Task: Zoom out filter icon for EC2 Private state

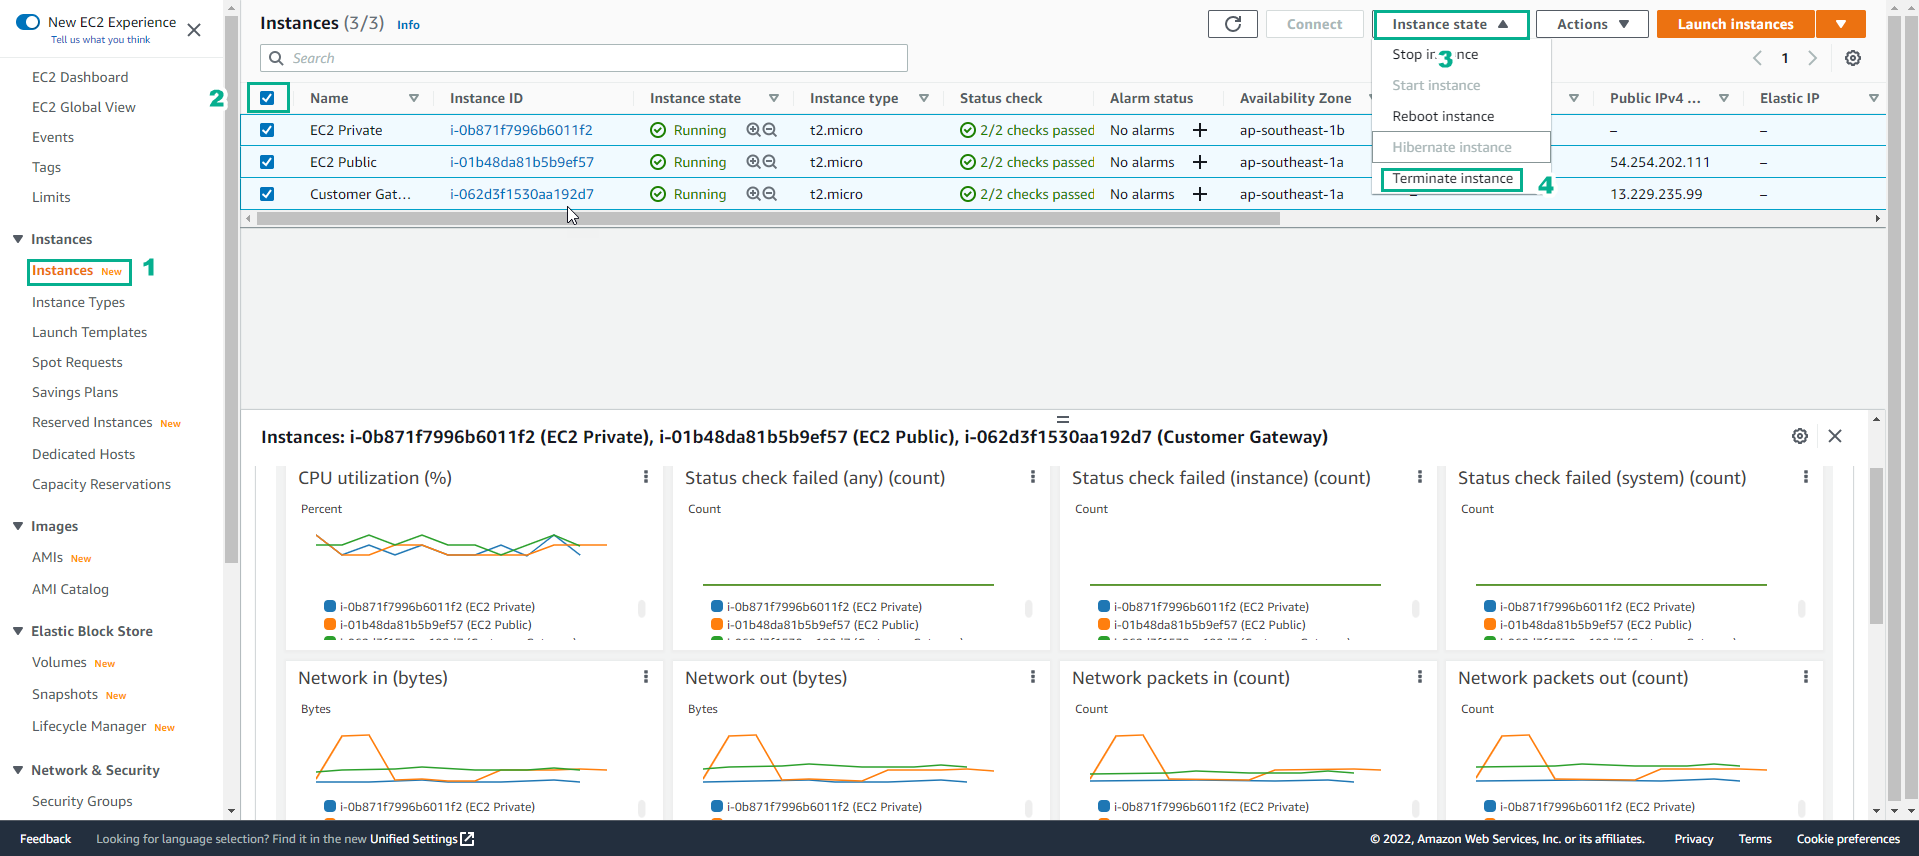Action: (x=770, y=130)
